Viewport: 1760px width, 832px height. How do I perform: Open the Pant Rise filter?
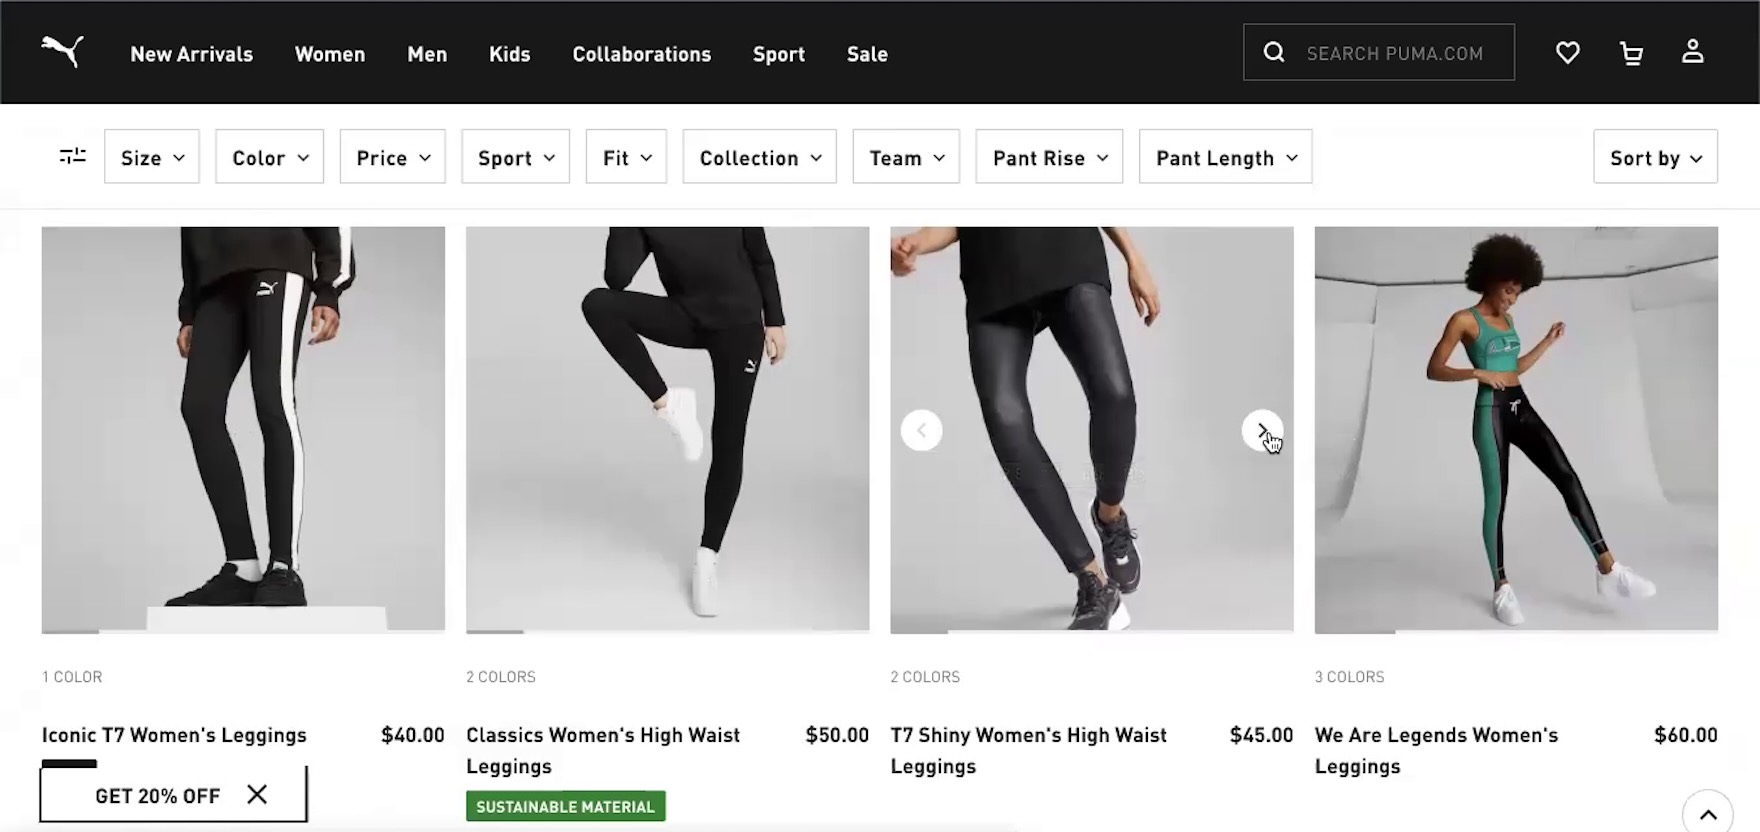(x=1049, y=157)
